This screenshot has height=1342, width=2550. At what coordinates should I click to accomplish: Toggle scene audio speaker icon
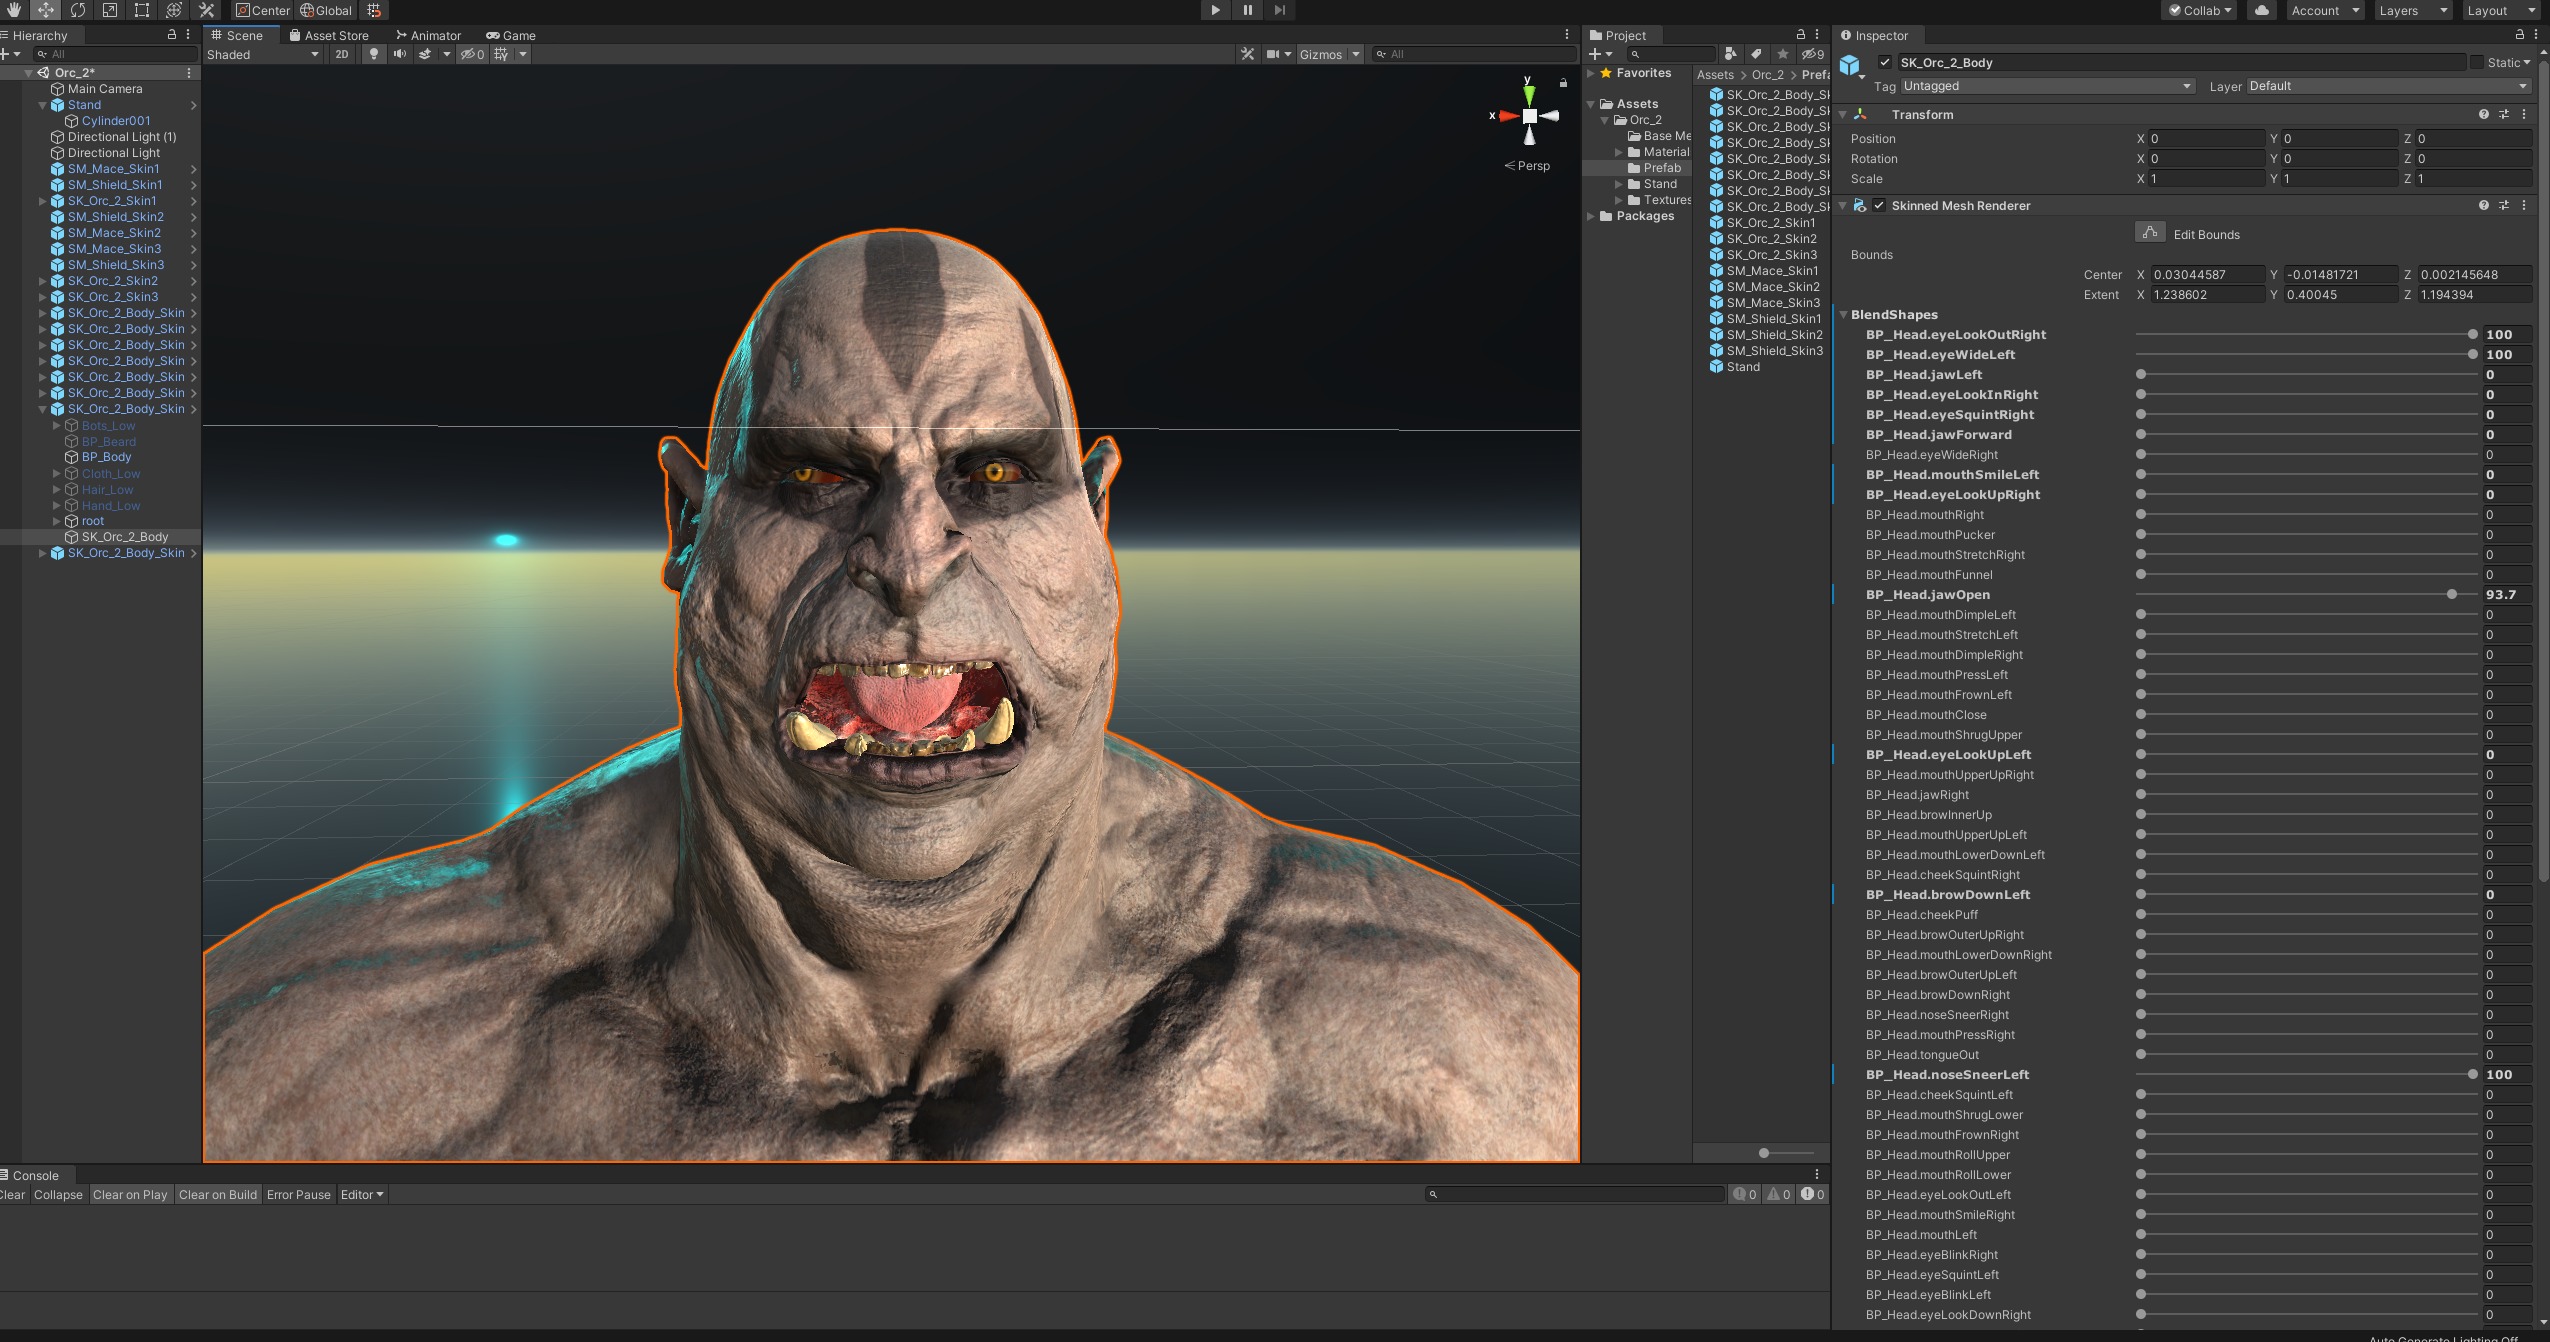(x=400, y=54)
